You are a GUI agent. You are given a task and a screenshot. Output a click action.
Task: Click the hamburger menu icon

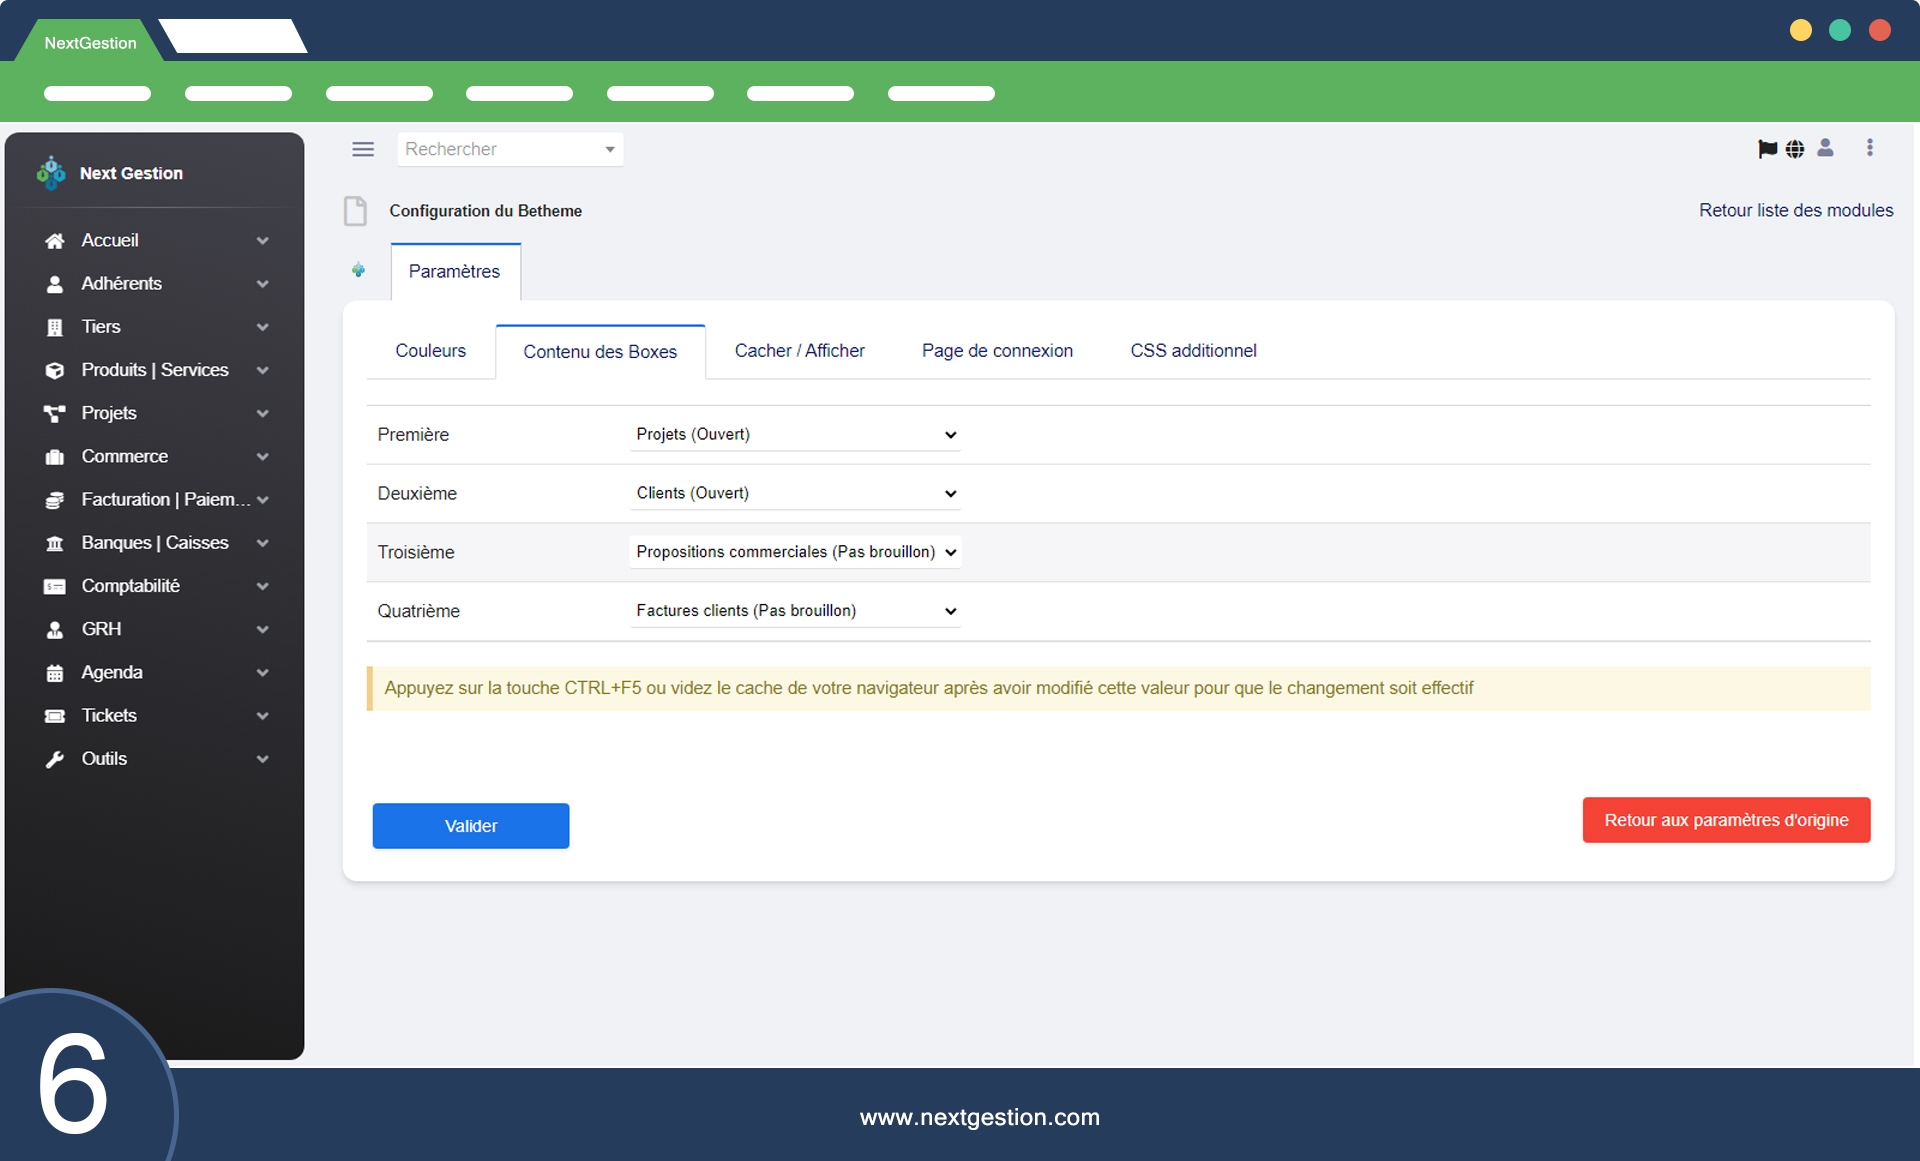363,149
